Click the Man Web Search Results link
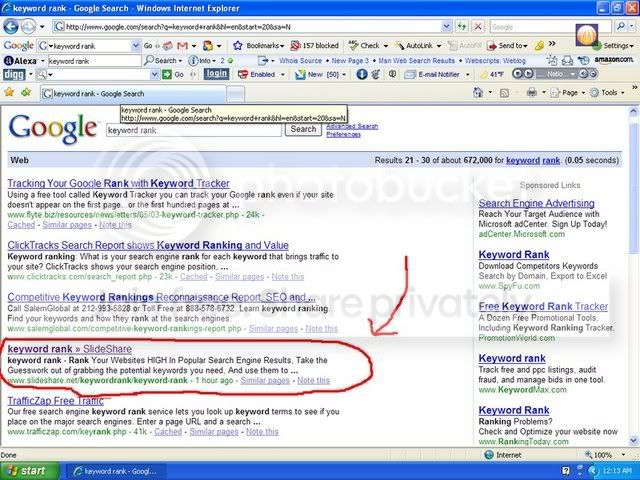Viewport: 640px width, 480px height. pos(416,60)
